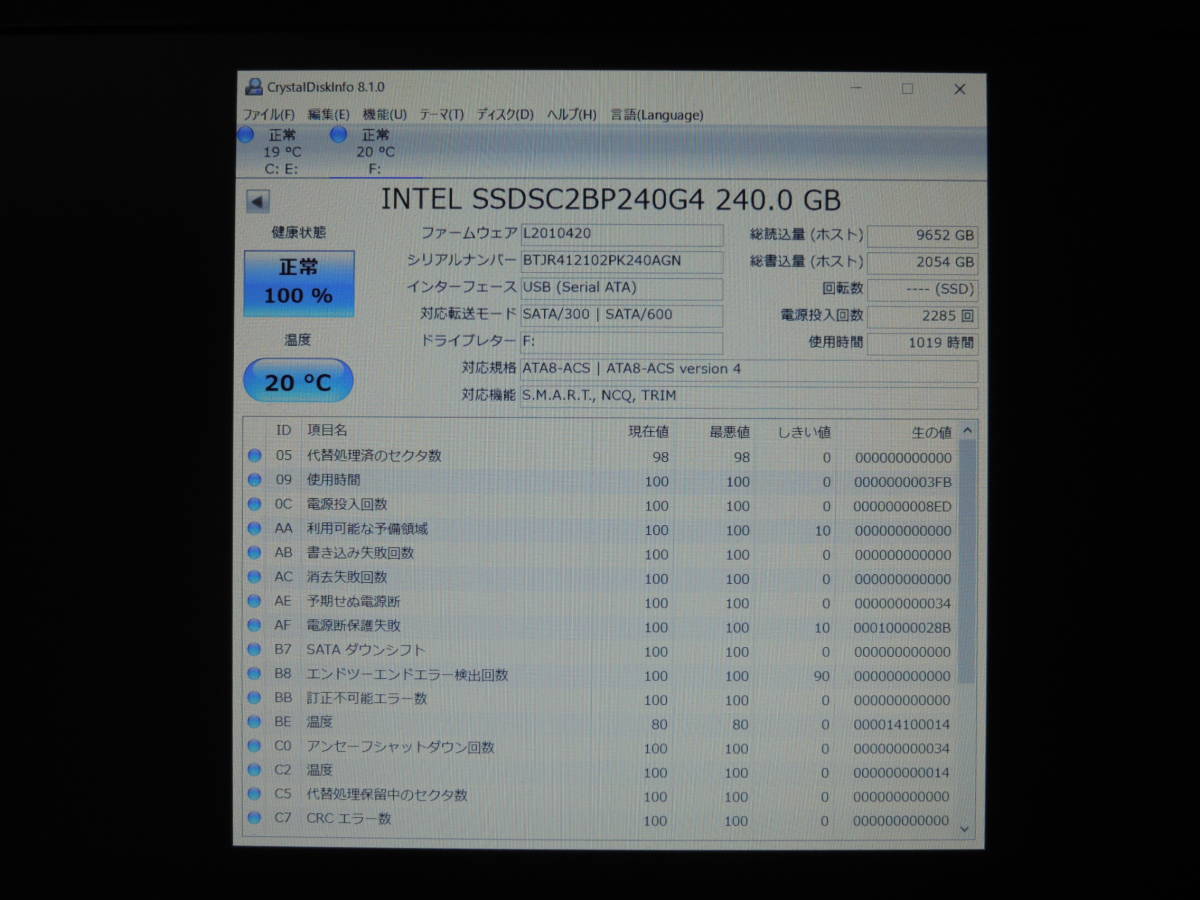Click status dot for C0 アンセーフシャットダウン回数
This screenshot has height=900, width=1200.
point(254,748)
